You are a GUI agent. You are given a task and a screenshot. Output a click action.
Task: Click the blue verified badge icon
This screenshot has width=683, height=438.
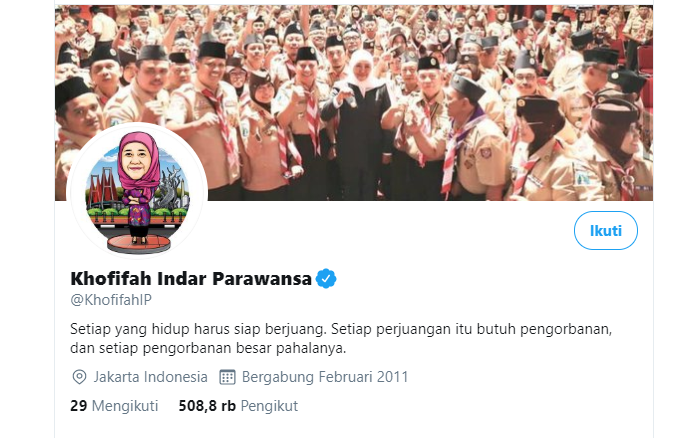[326, 279]
